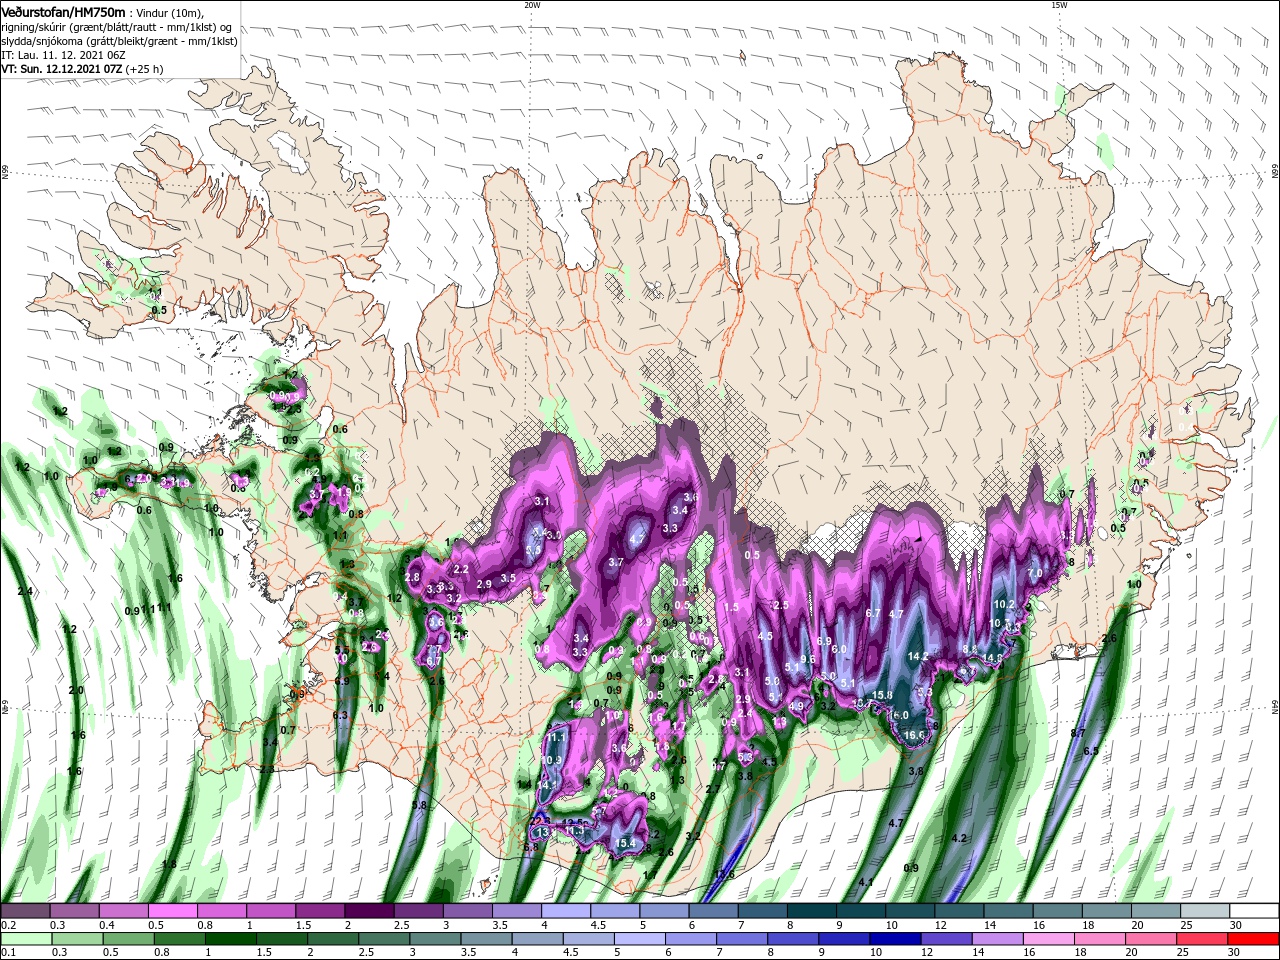Click the 14.8 precipitation value on map

click(992, 658)
